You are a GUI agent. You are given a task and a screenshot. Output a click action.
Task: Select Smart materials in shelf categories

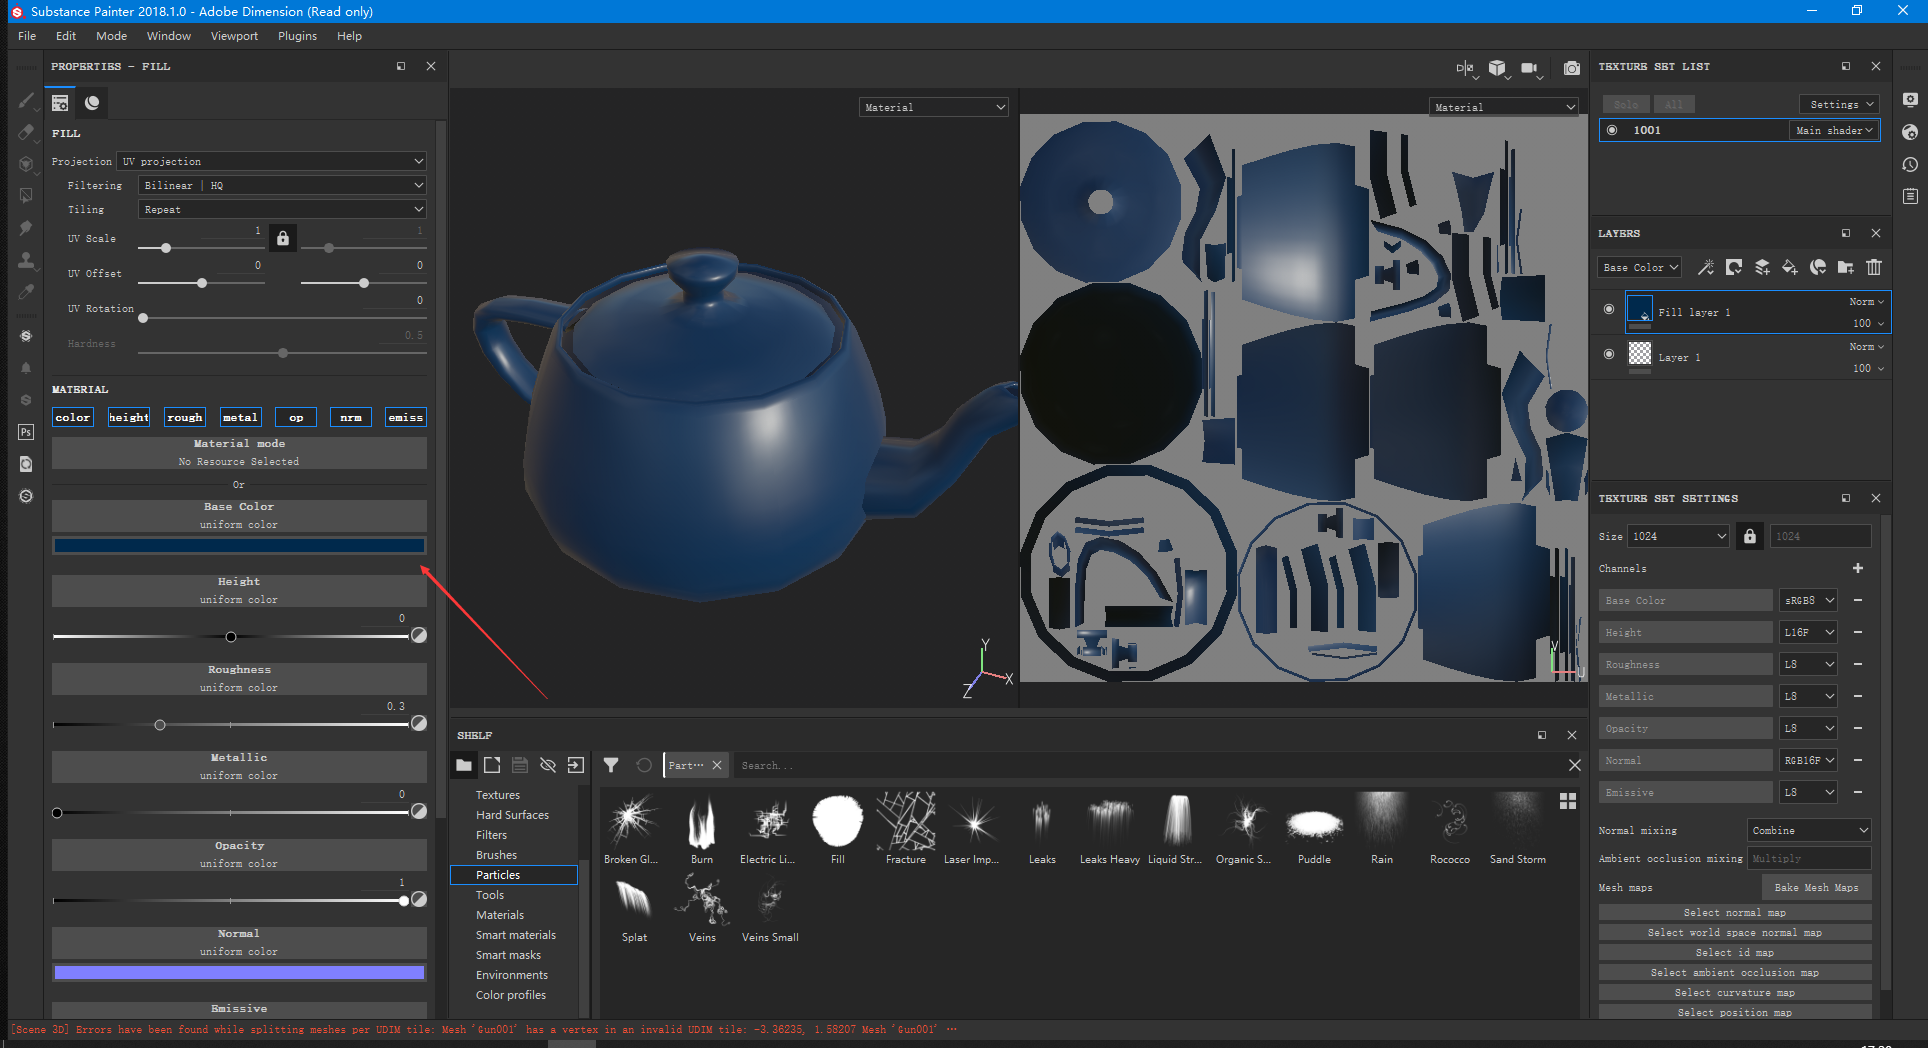(x=516, y=935)
